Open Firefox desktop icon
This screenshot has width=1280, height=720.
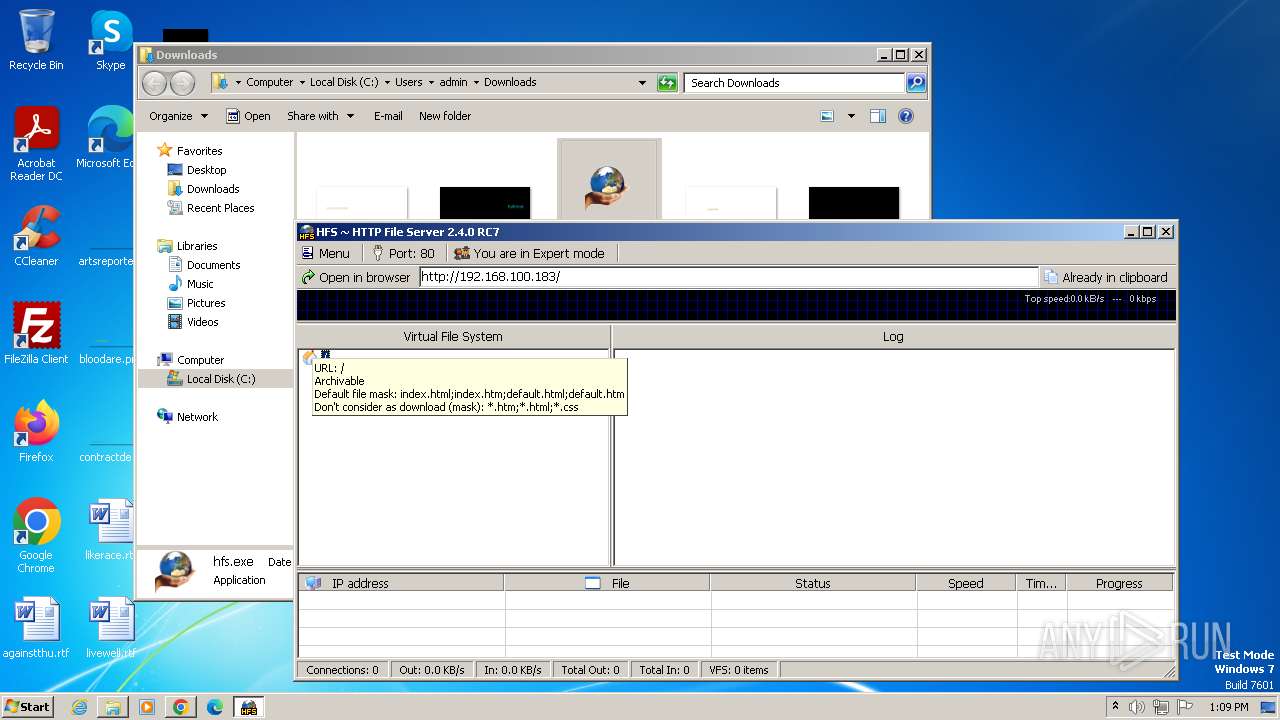[36, 432]
